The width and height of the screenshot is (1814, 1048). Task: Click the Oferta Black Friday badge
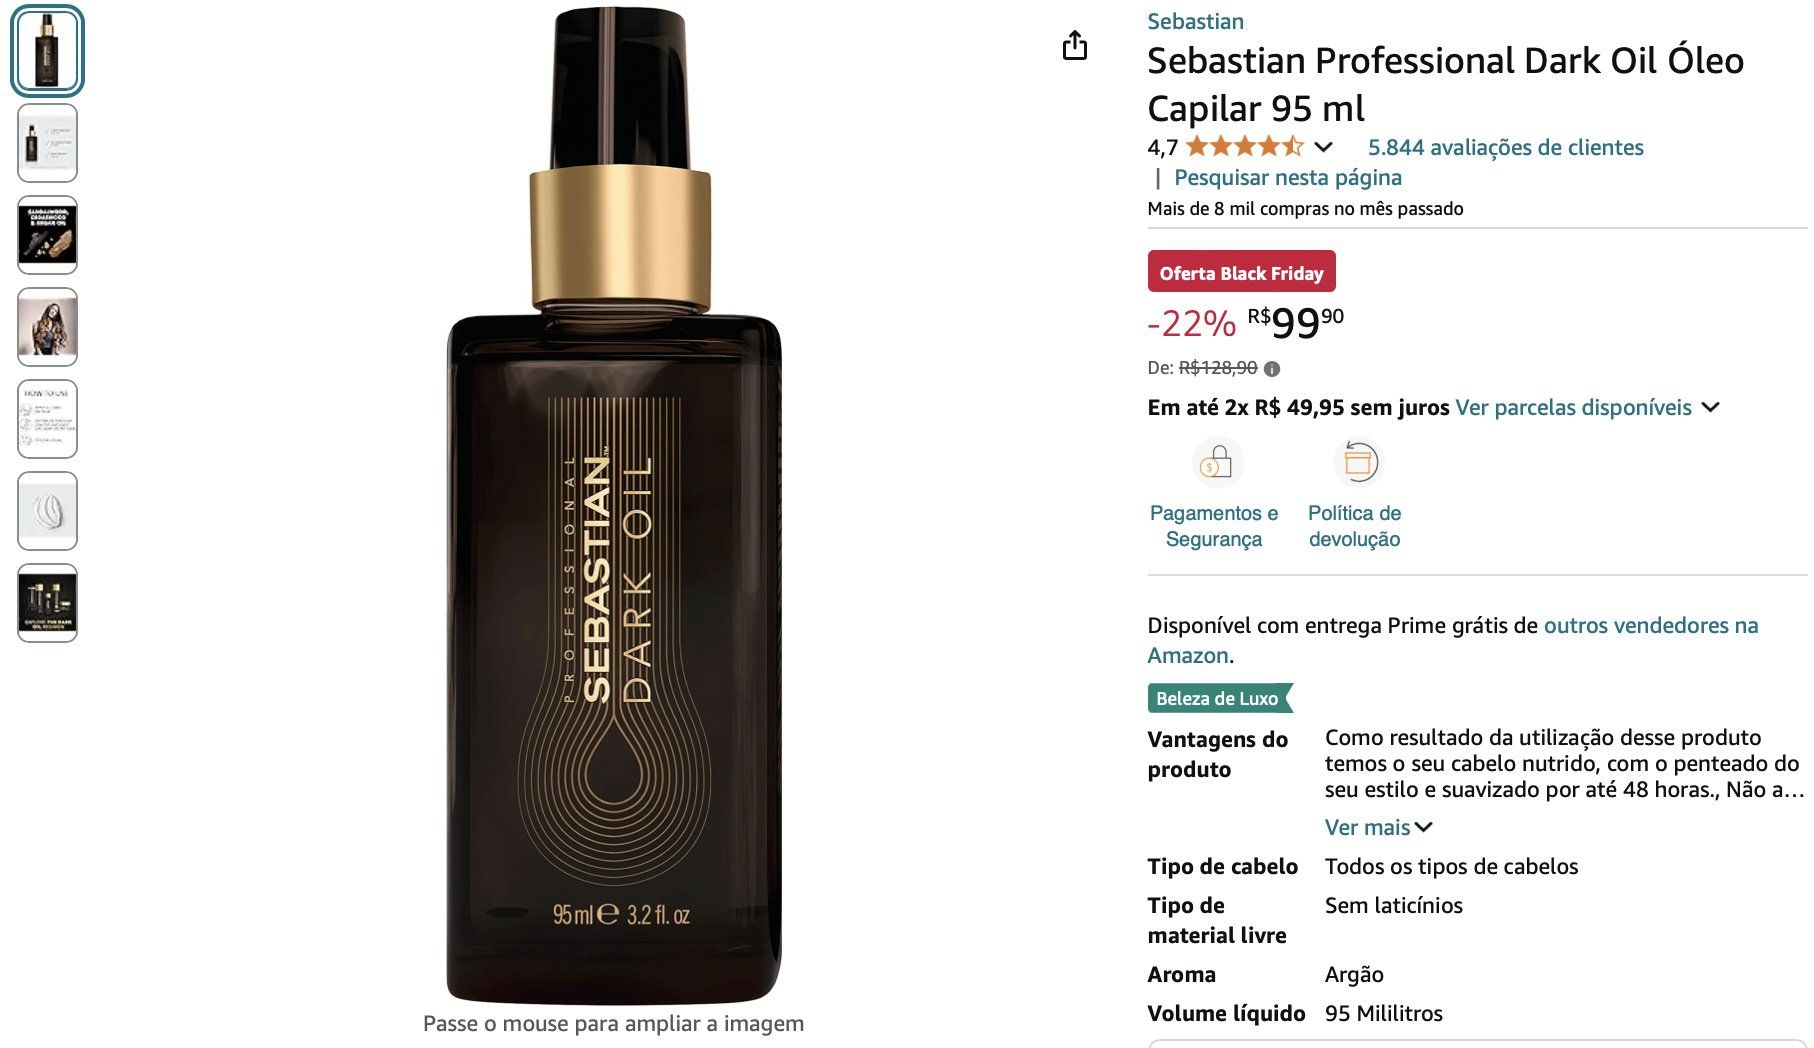click(1241, 272)
